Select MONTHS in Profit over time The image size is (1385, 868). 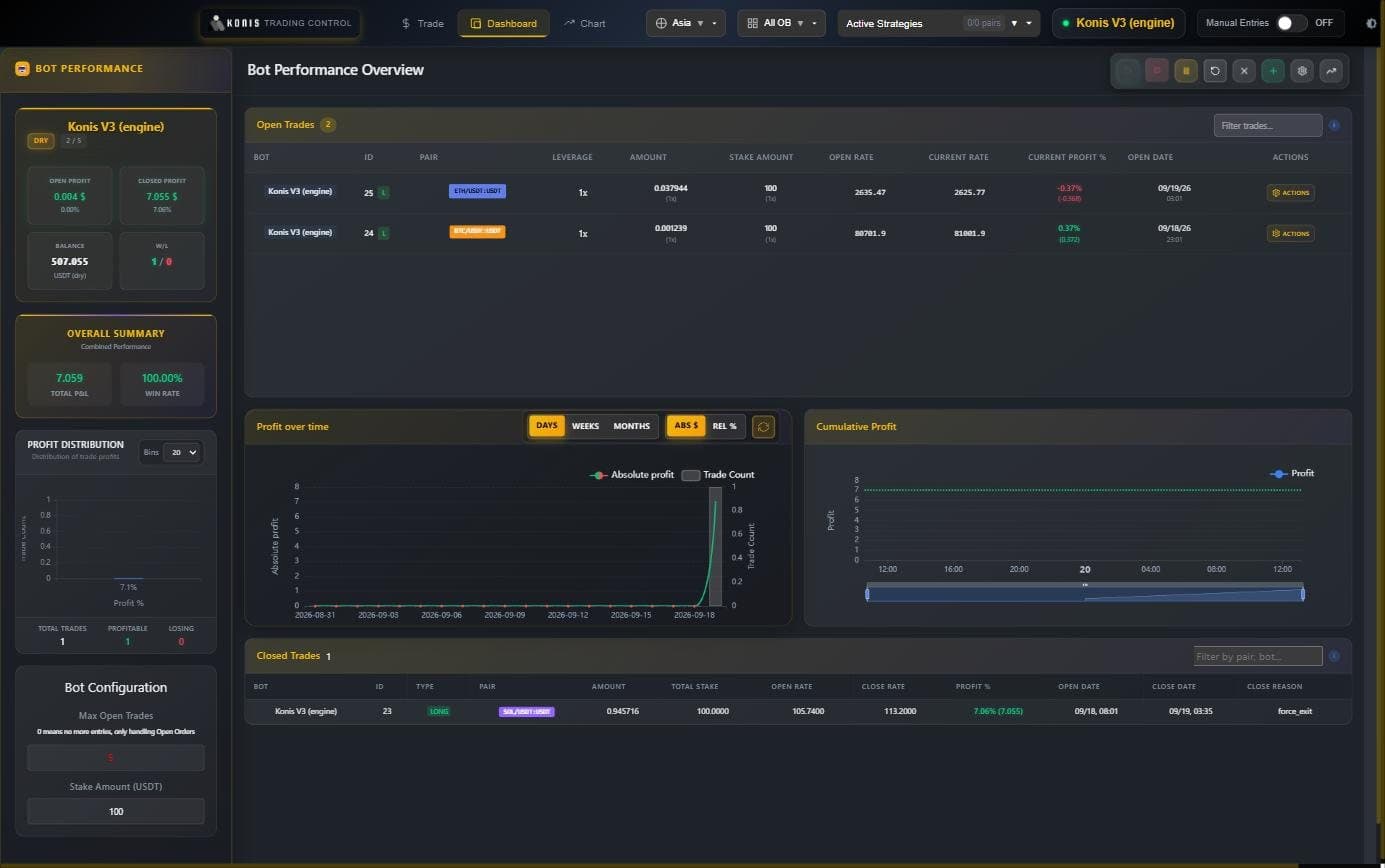[632, 426]
